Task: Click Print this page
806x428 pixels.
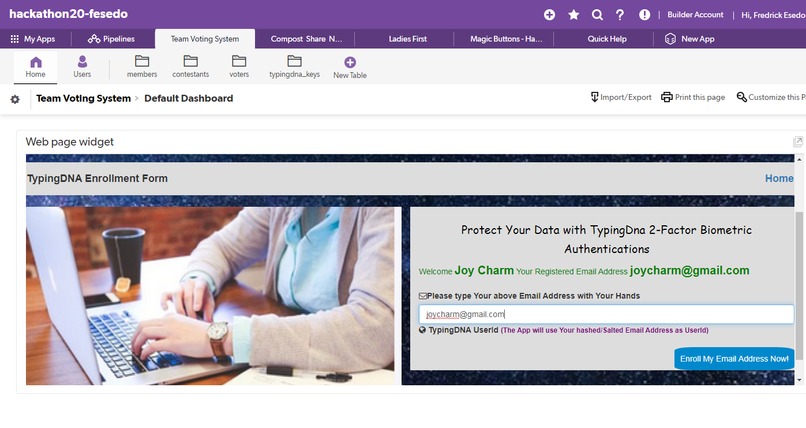Action: (693, 97)
